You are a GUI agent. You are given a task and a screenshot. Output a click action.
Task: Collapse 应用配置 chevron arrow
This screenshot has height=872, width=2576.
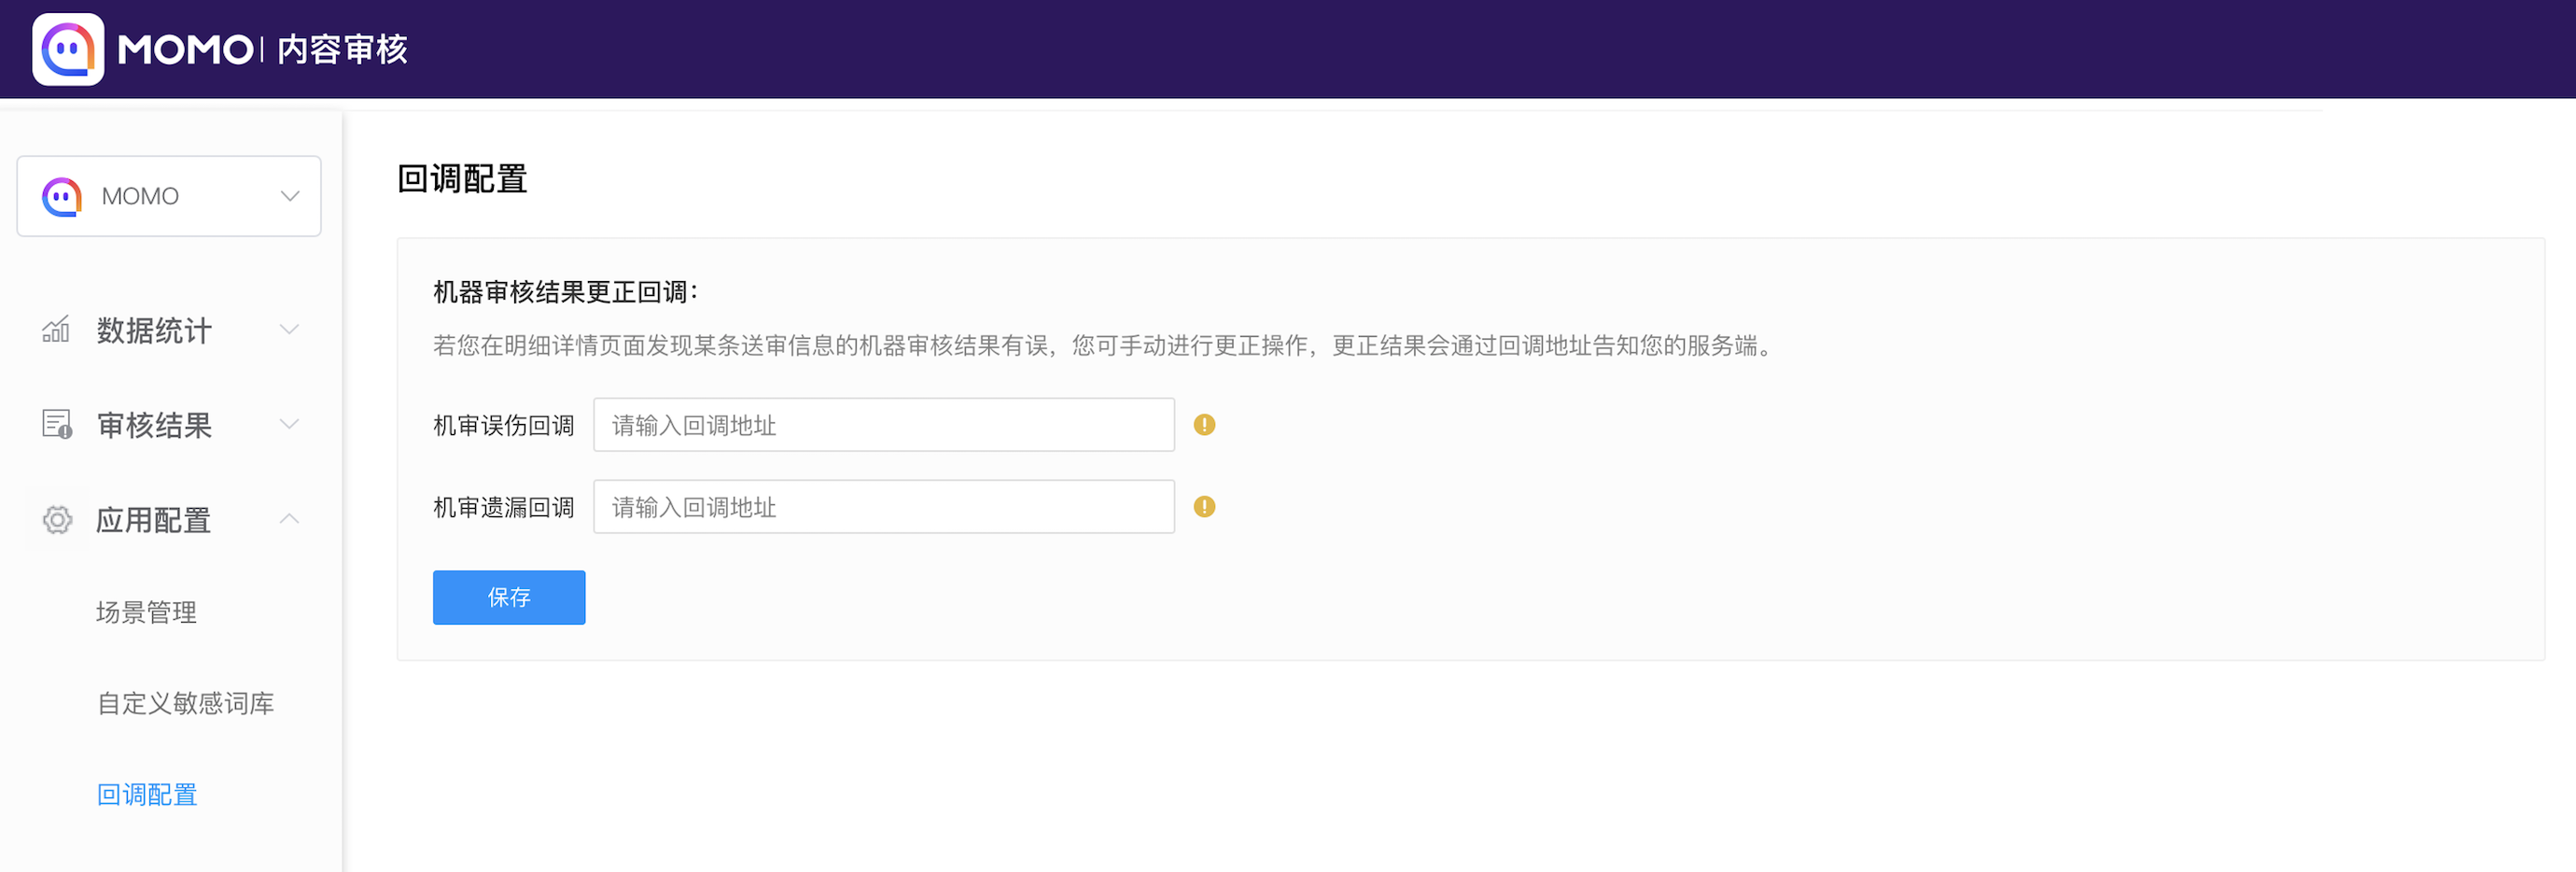[x=290, y=518]
